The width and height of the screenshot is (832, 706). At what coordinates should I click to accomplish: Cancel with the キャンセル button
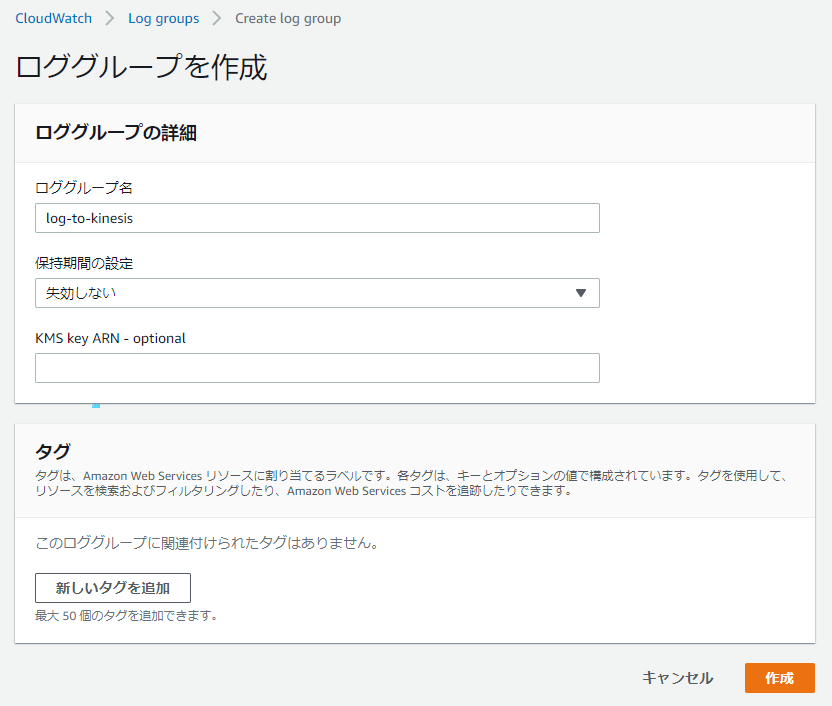coord(678,678)
